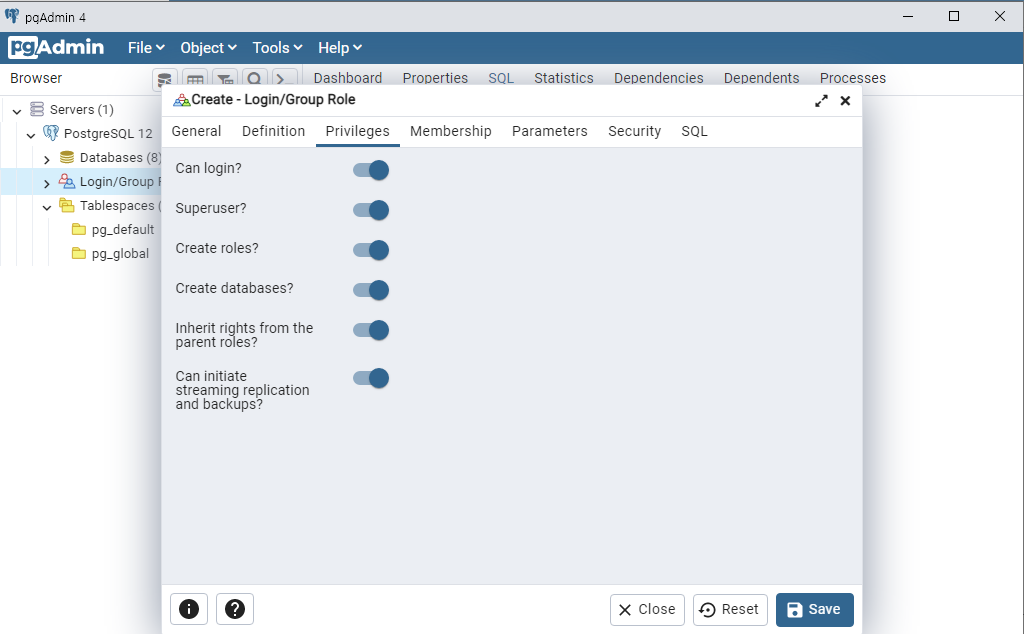Maximize the Create Role dialog
The image size is (1024, 634).
821,101
